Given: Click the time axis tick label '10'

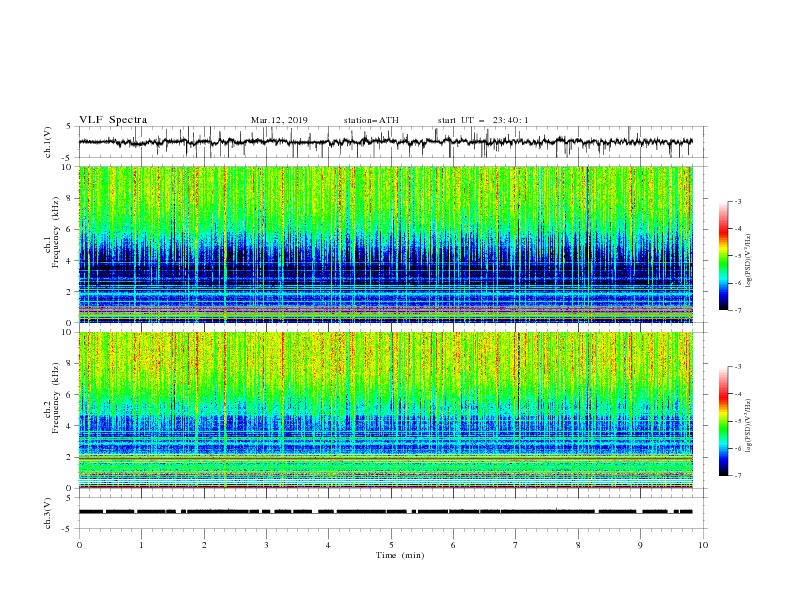Looking at the screenshot, I should (x=703, y=545).
